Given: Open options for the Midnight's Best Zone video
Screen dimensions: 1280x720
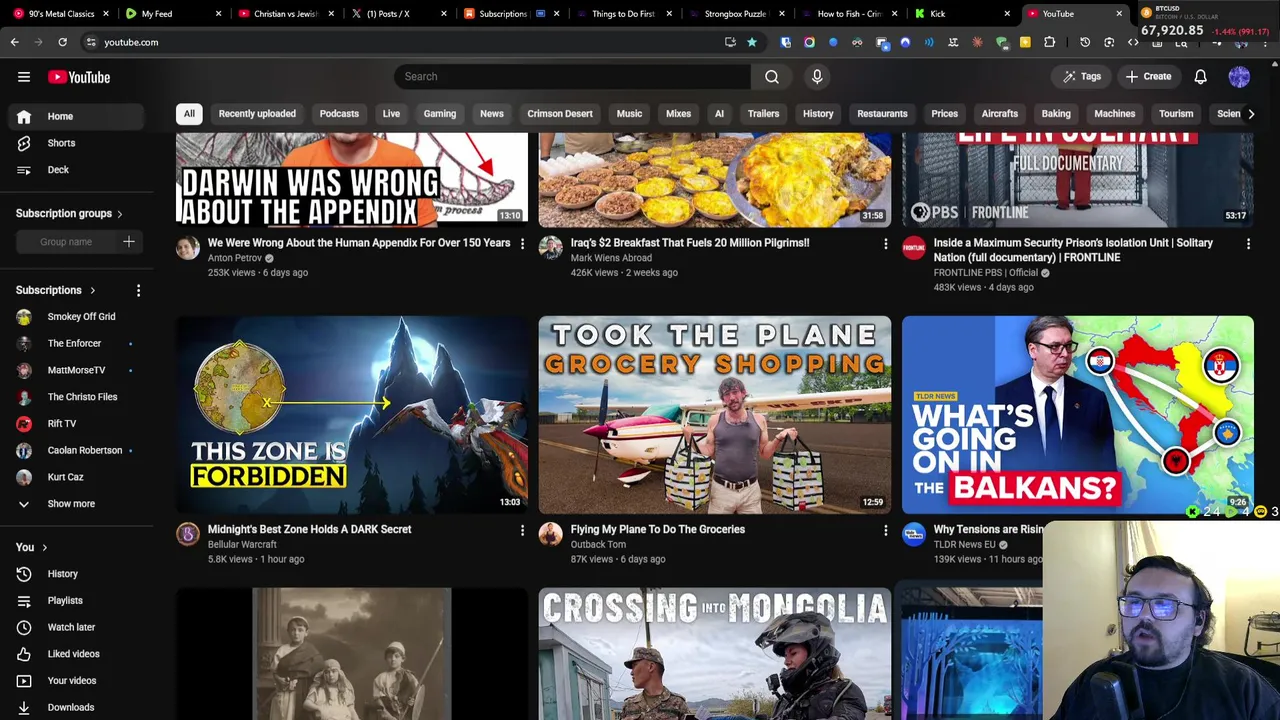Looking at the screenshot, I should point(522,531).
